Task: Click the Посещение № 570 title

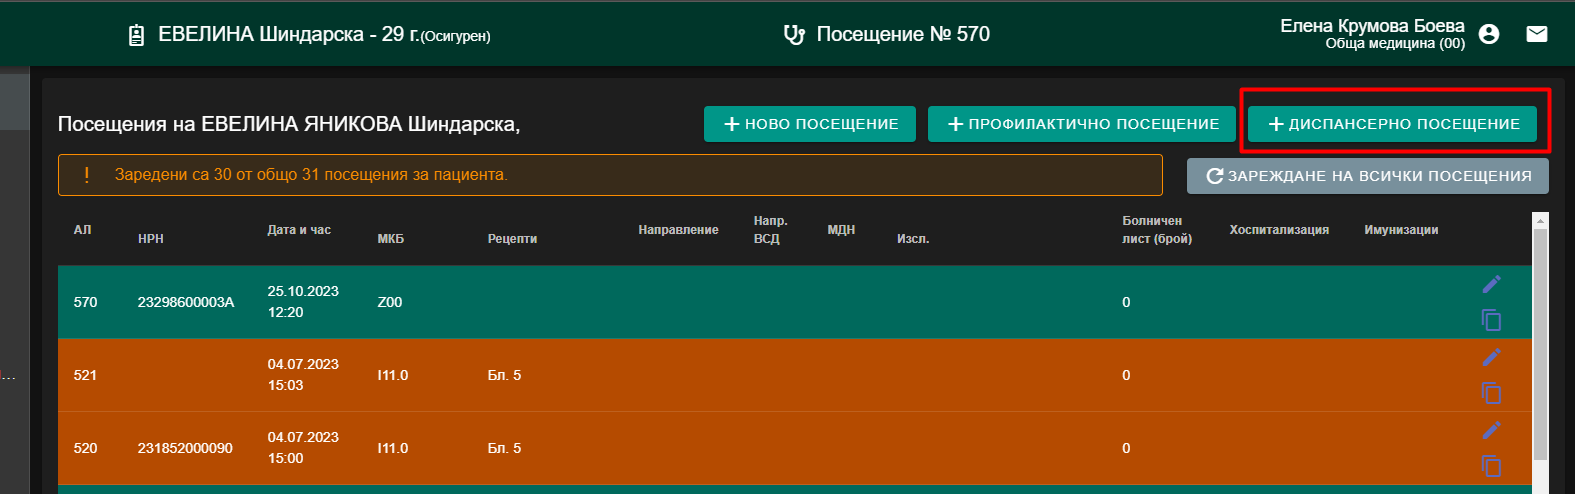Action: 903,34
